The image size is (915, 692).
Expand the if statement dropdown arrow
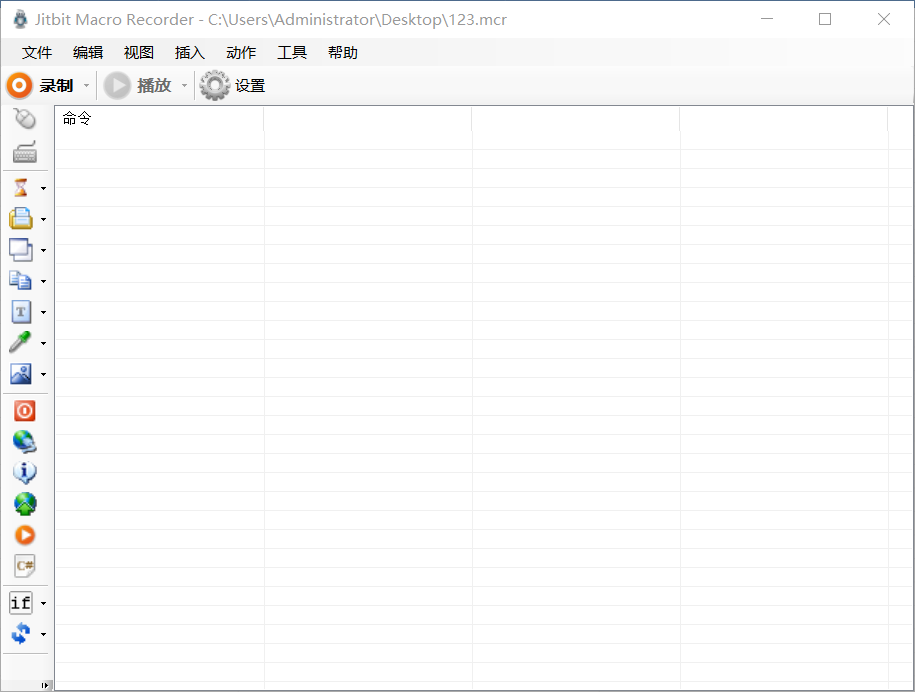(43, 603)
